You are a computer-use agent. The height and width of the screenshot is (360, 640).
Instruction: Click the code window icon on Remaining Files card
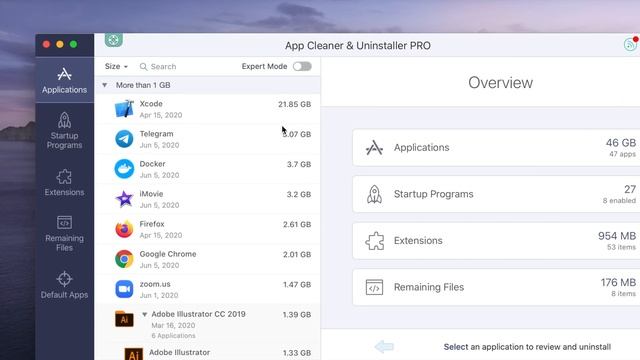(374, 287)
